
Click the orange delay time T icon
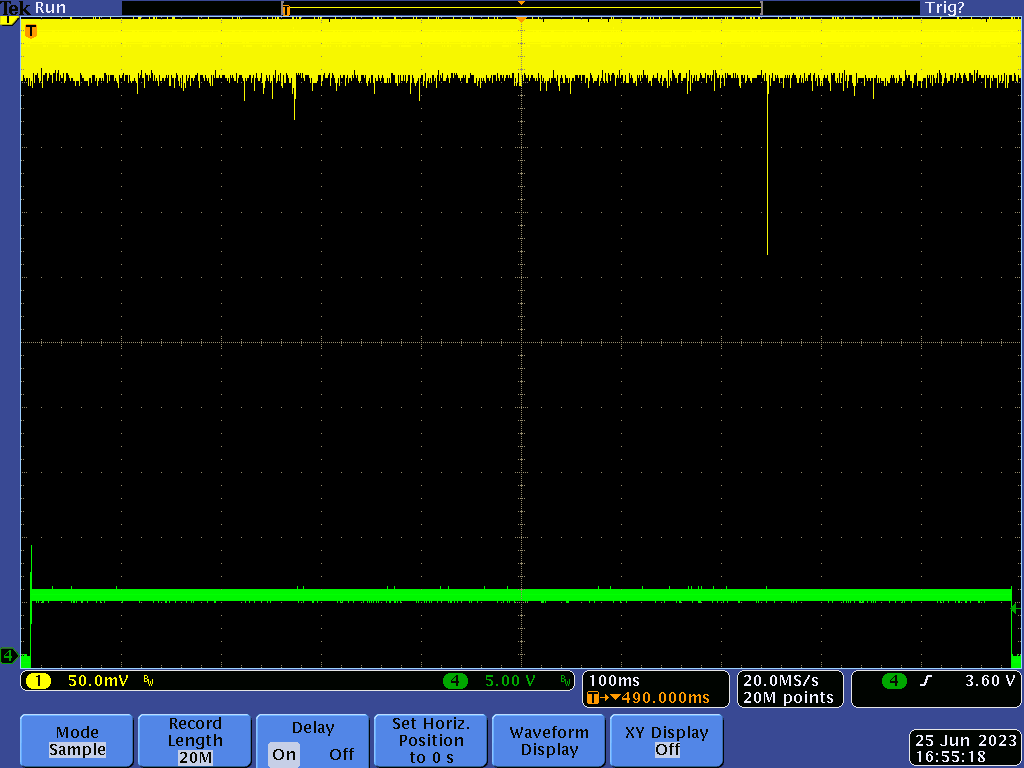point(594,697)
